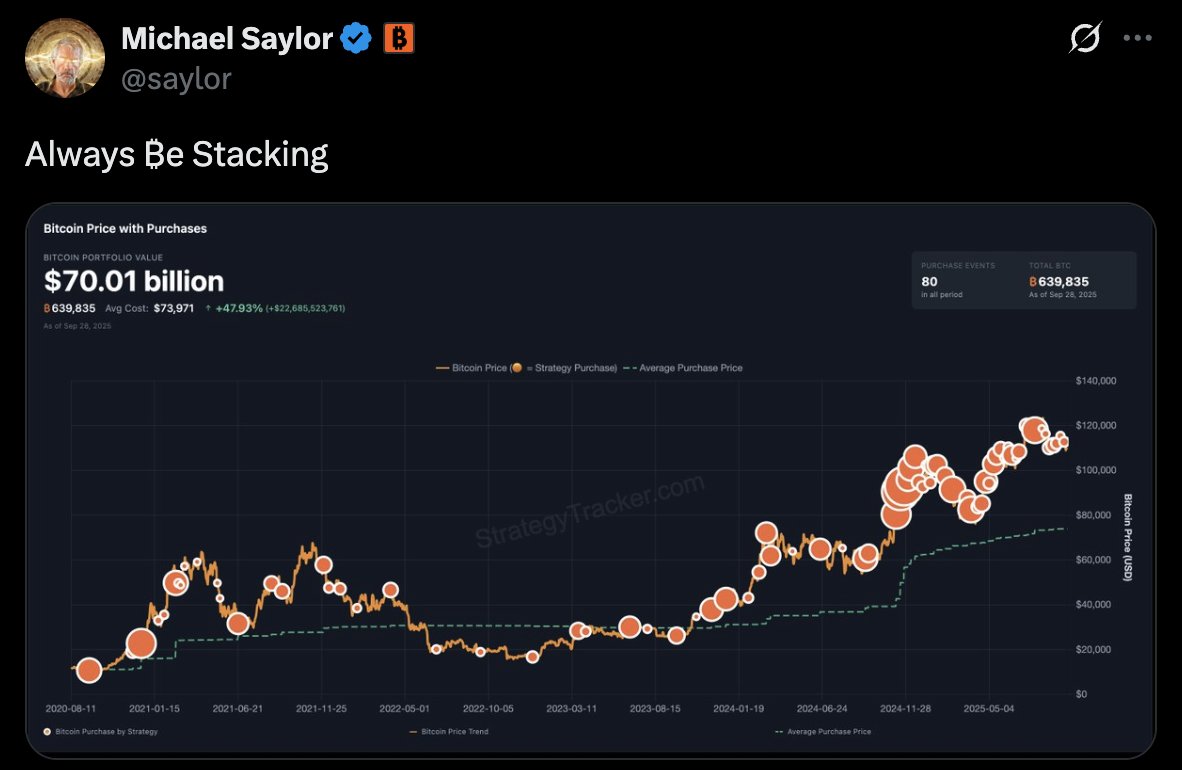Toggle Bitcoin Purchase by Strategy legend
Screen dimensions: 1182x770
click(101, 732)
